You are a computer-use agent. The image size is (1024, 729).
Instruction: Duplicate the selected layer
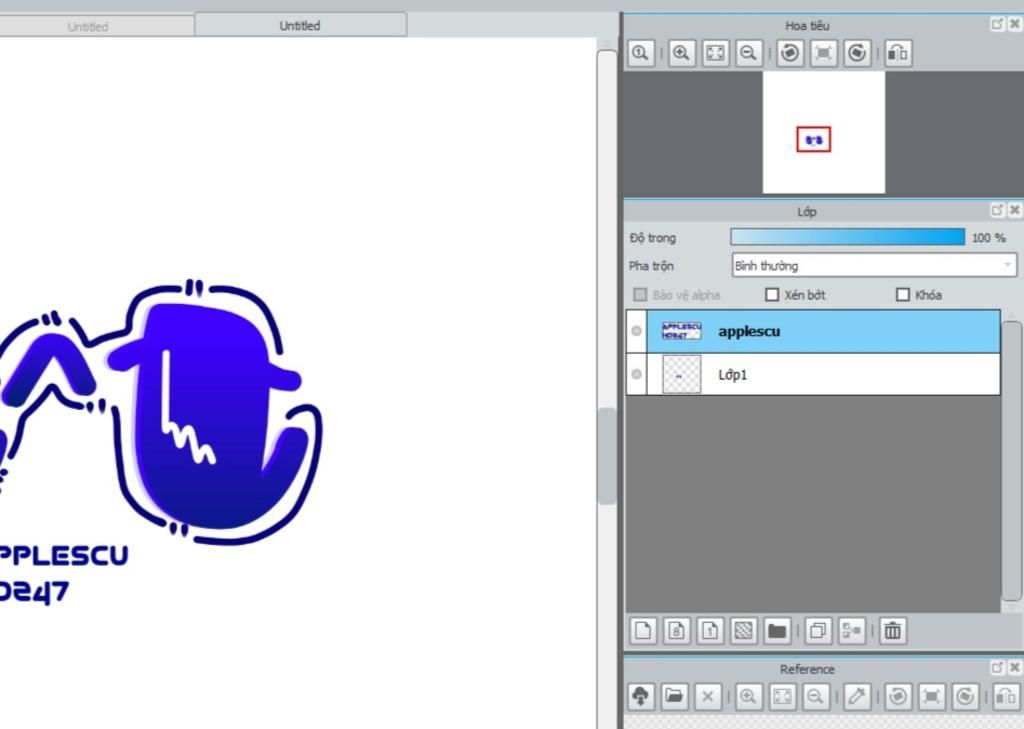click(x=818, y=631)
